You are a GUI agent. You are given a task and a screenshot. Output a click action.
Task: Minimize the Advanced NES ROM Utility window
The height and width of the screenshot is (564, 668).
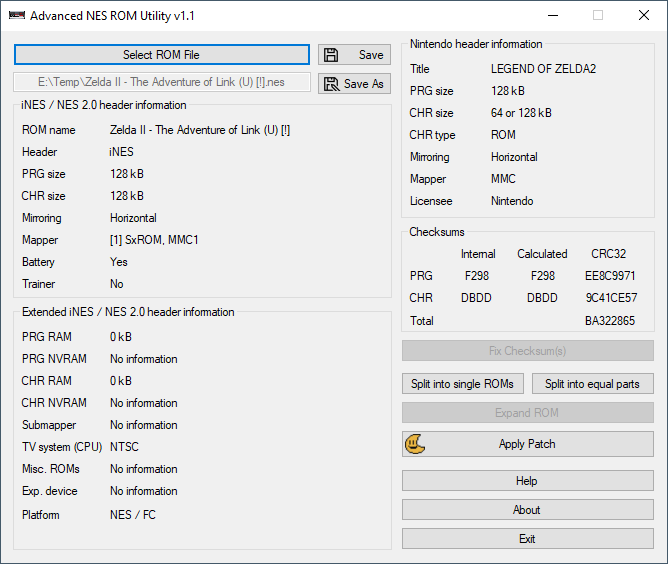pos(552,16)
